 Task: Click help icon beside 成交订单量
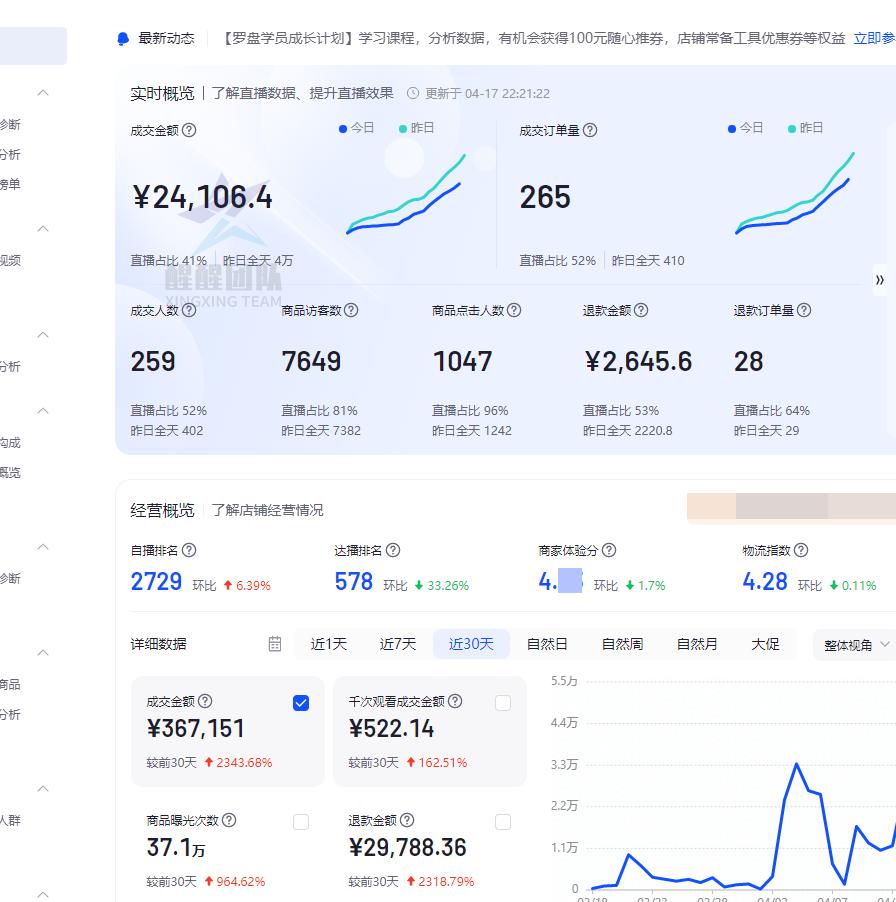click(590, 130)
